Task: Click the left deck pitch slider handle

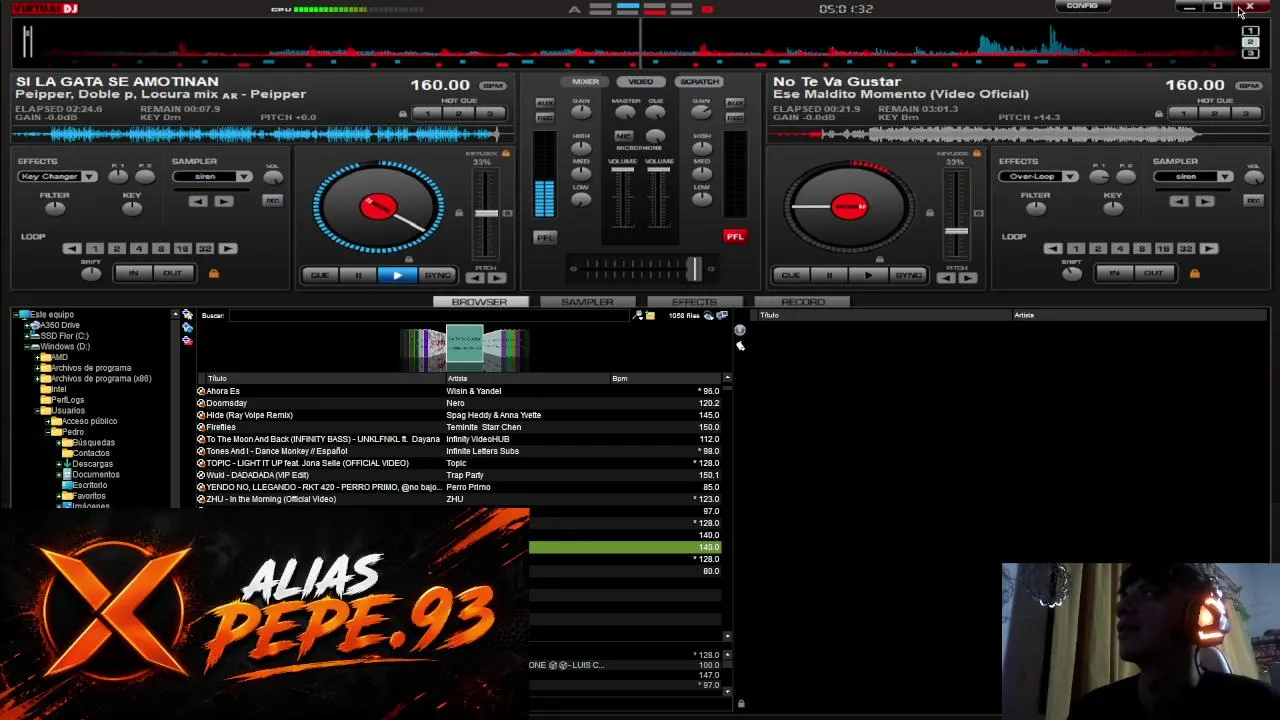Action: 486,213
